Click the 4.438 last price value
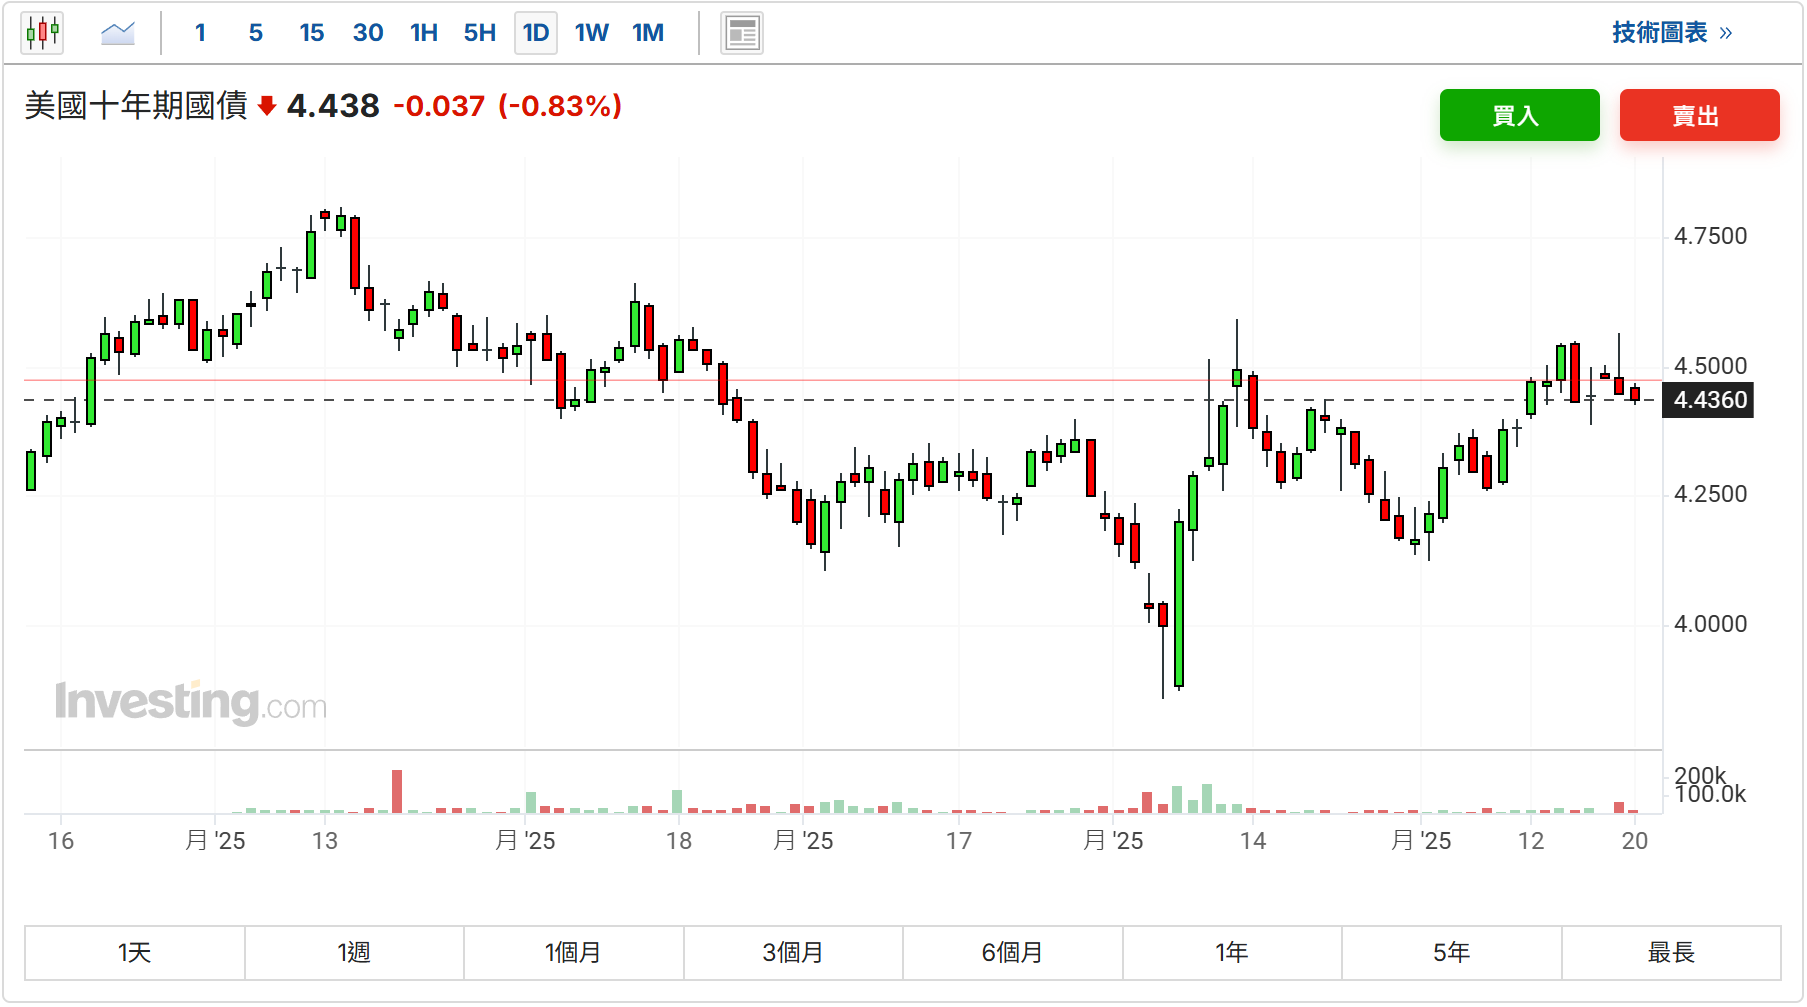The image size is (1807, 1007). point(333,105)
